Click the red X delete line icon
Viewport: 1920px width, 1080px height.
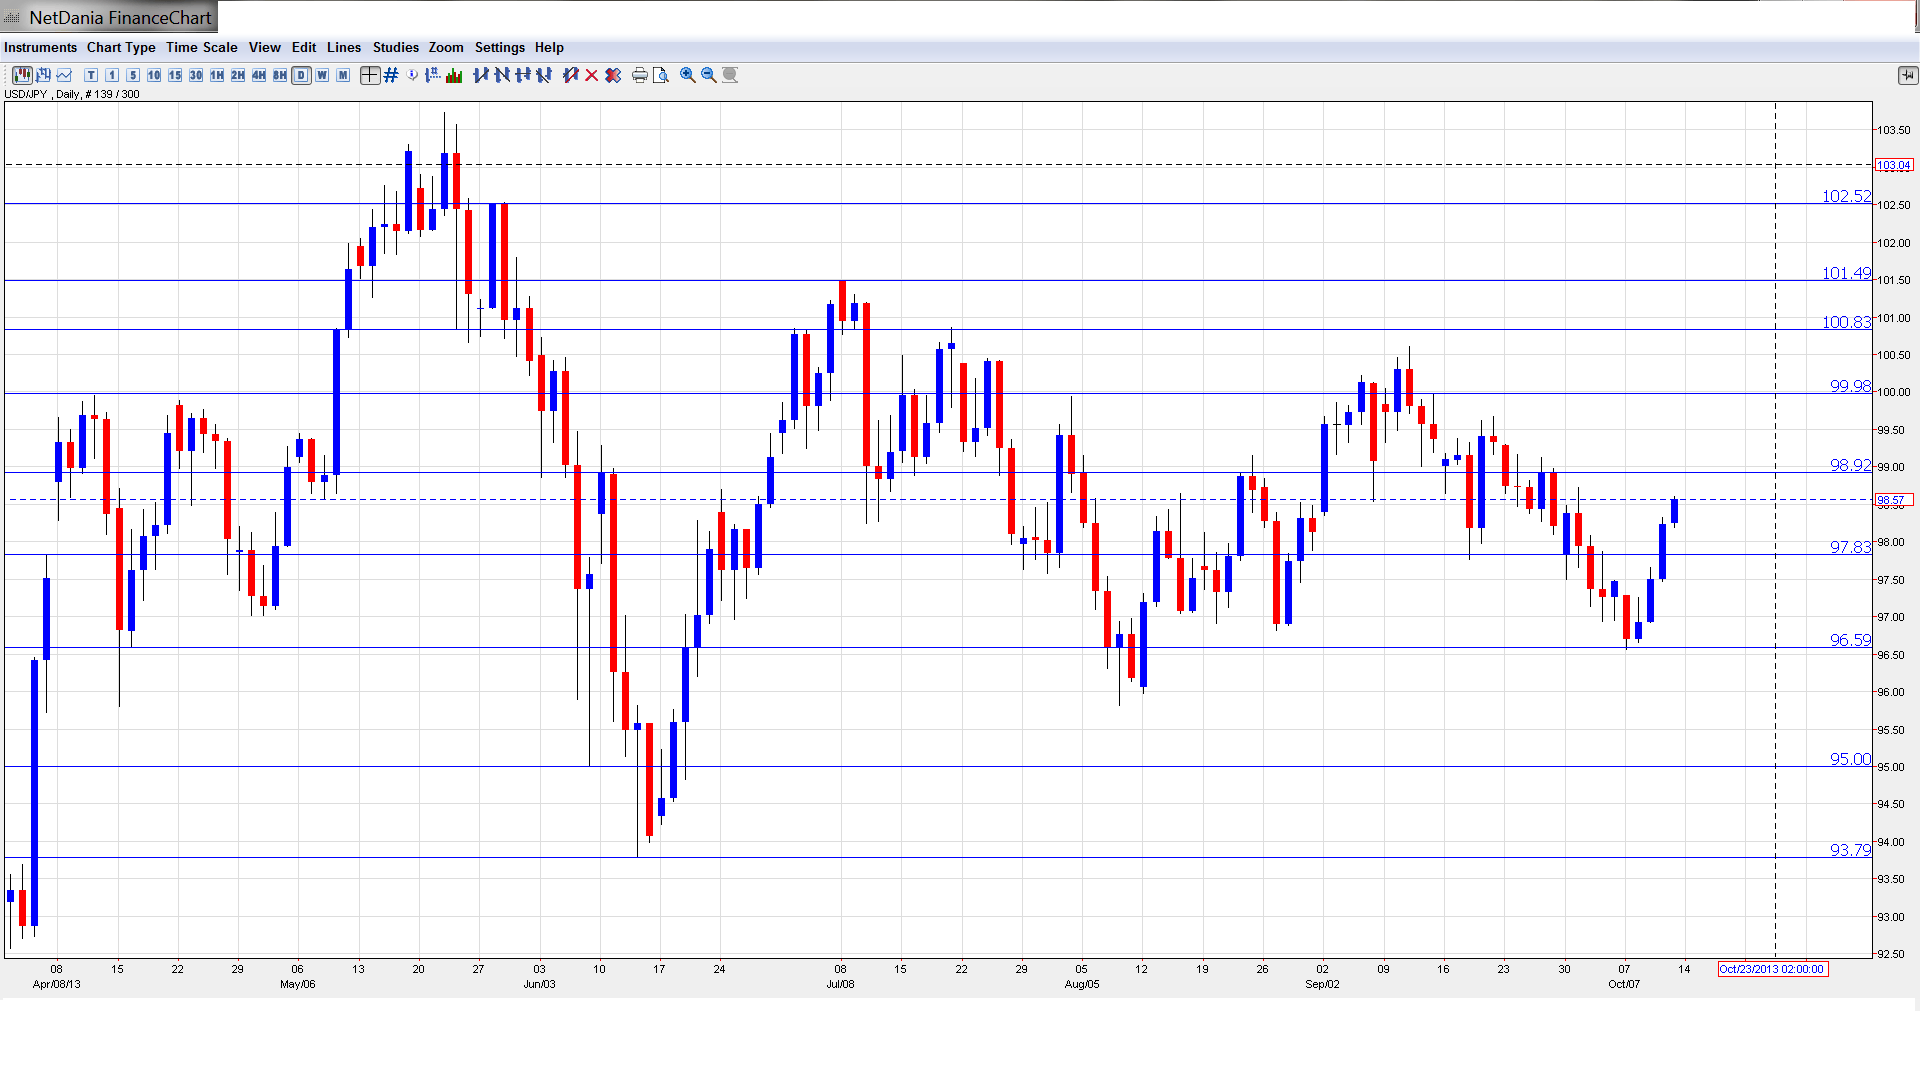(x=592, y=75)
